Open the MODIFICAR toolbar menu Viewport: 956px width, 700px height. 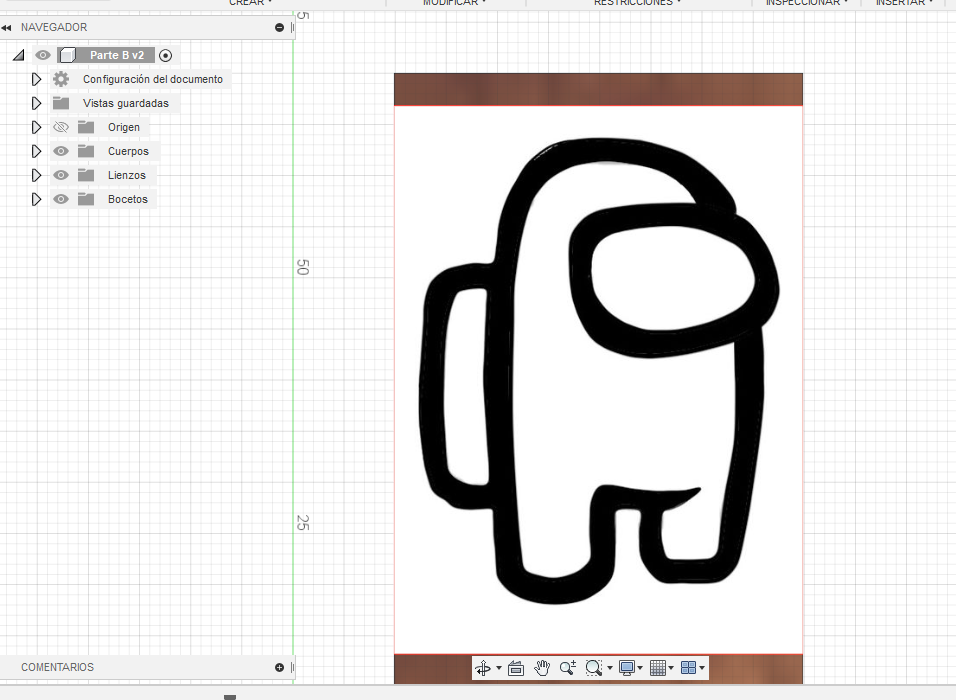tap(454, 2)
